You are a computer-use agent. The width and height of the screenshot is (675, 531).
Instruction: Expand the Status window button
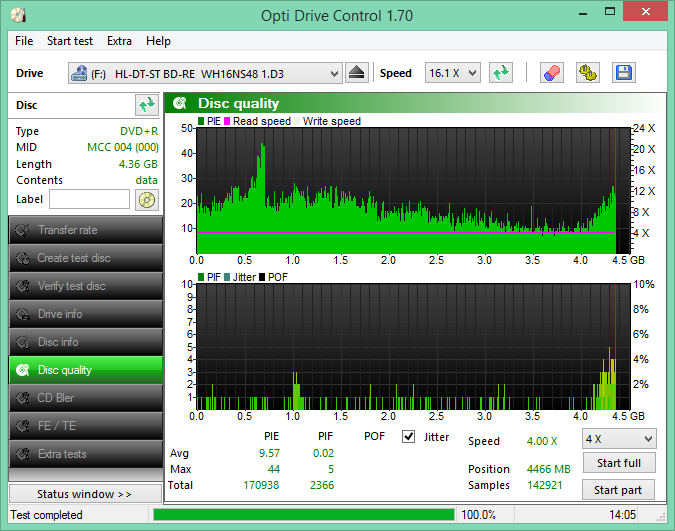click(x=85, y=494)
